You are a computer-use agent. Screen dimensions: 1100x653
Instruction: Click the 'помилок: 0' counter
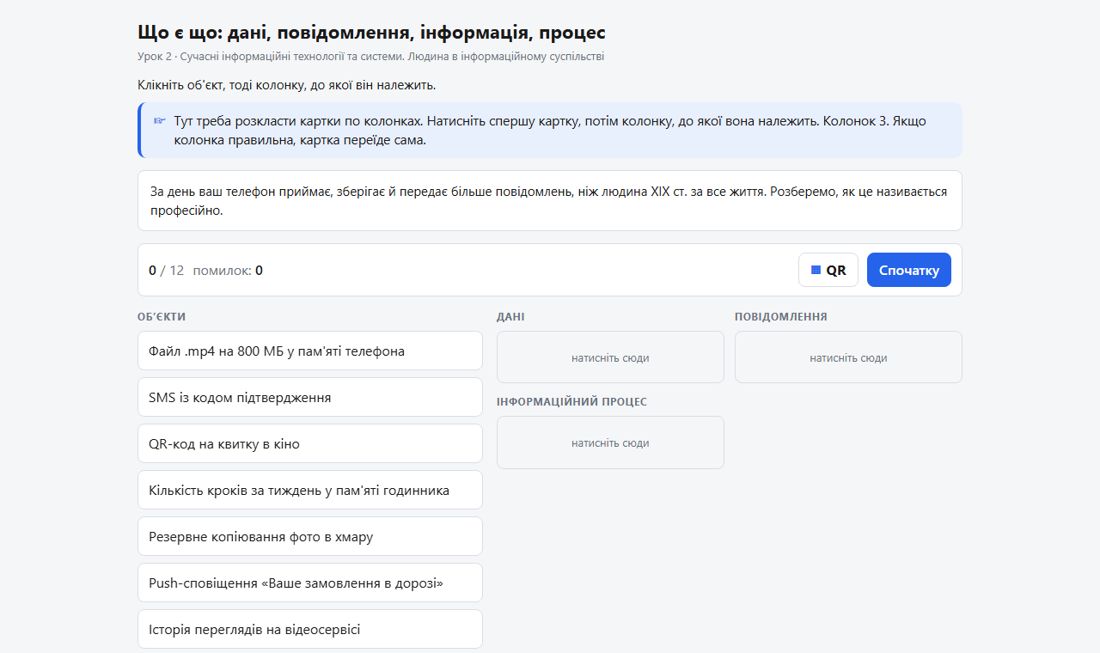[227, 270]
